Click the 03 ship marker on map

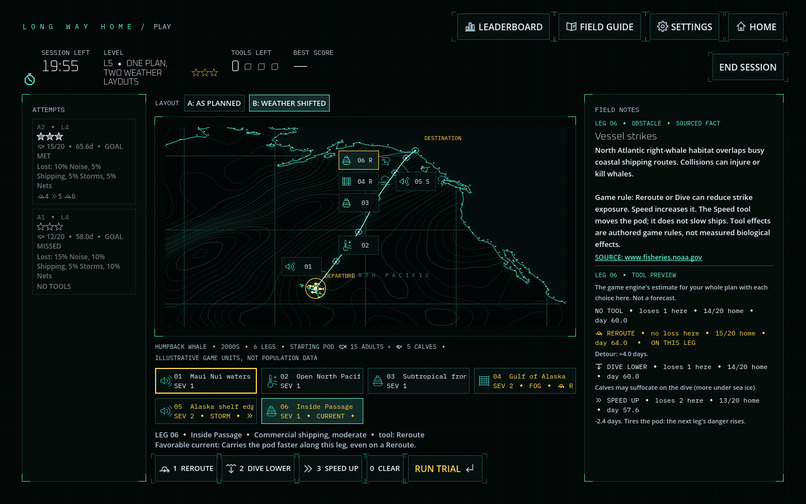358,203
